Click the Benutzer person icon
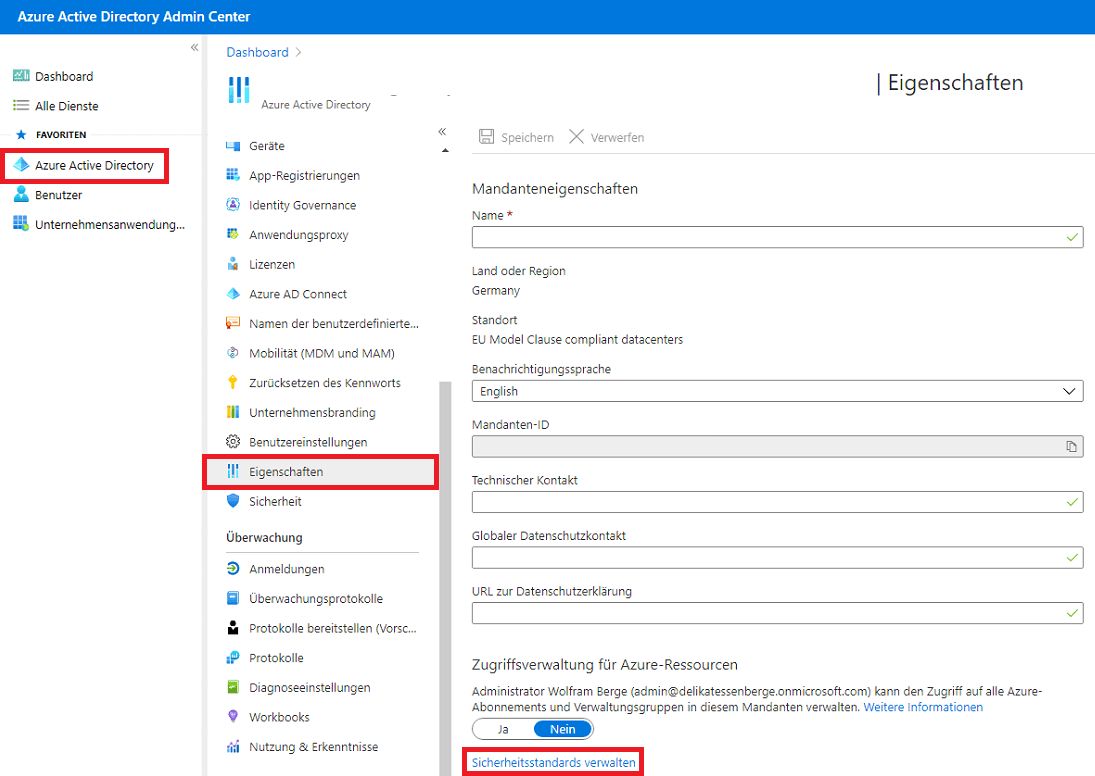 [x=21, y=194]
